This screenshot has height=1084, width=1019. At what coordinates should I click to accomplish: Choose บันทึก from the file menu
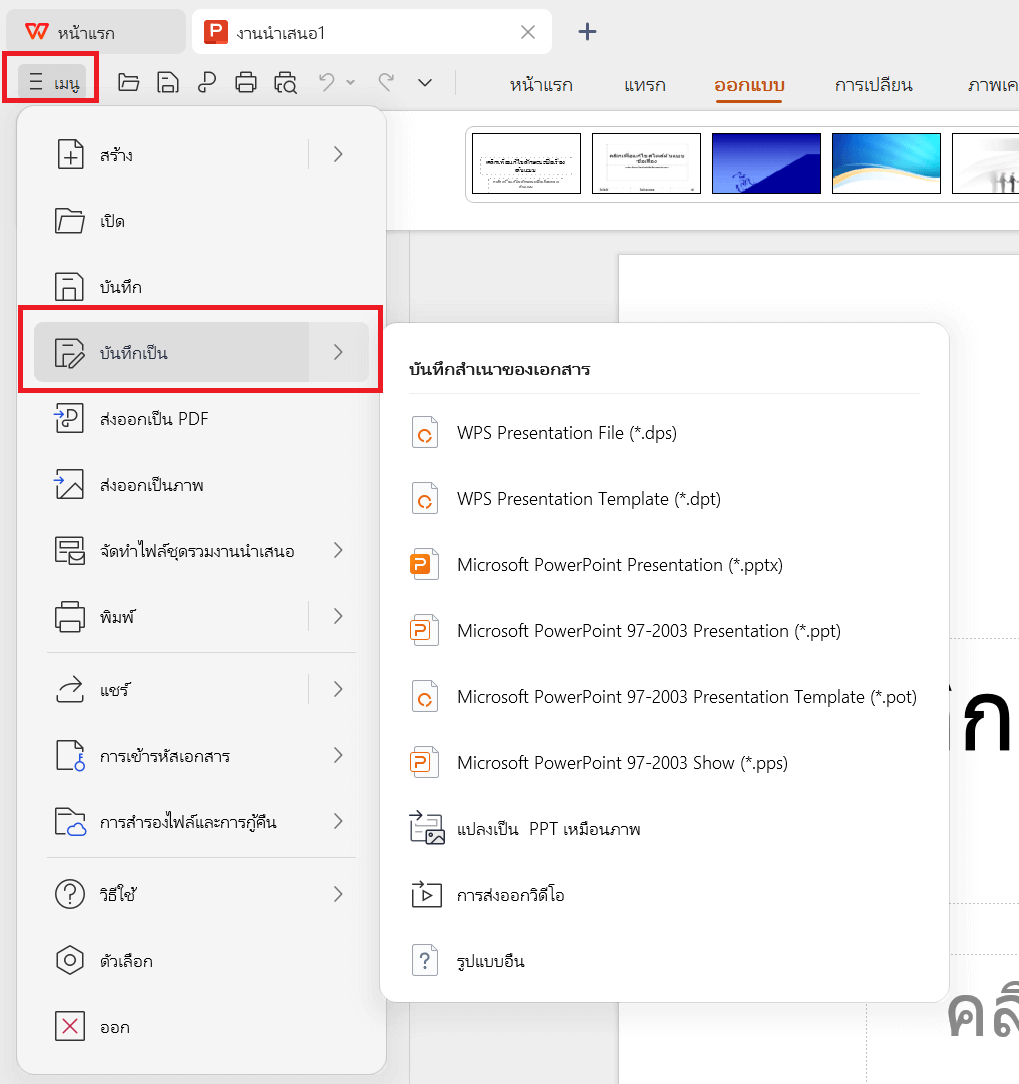click(200, 287)
